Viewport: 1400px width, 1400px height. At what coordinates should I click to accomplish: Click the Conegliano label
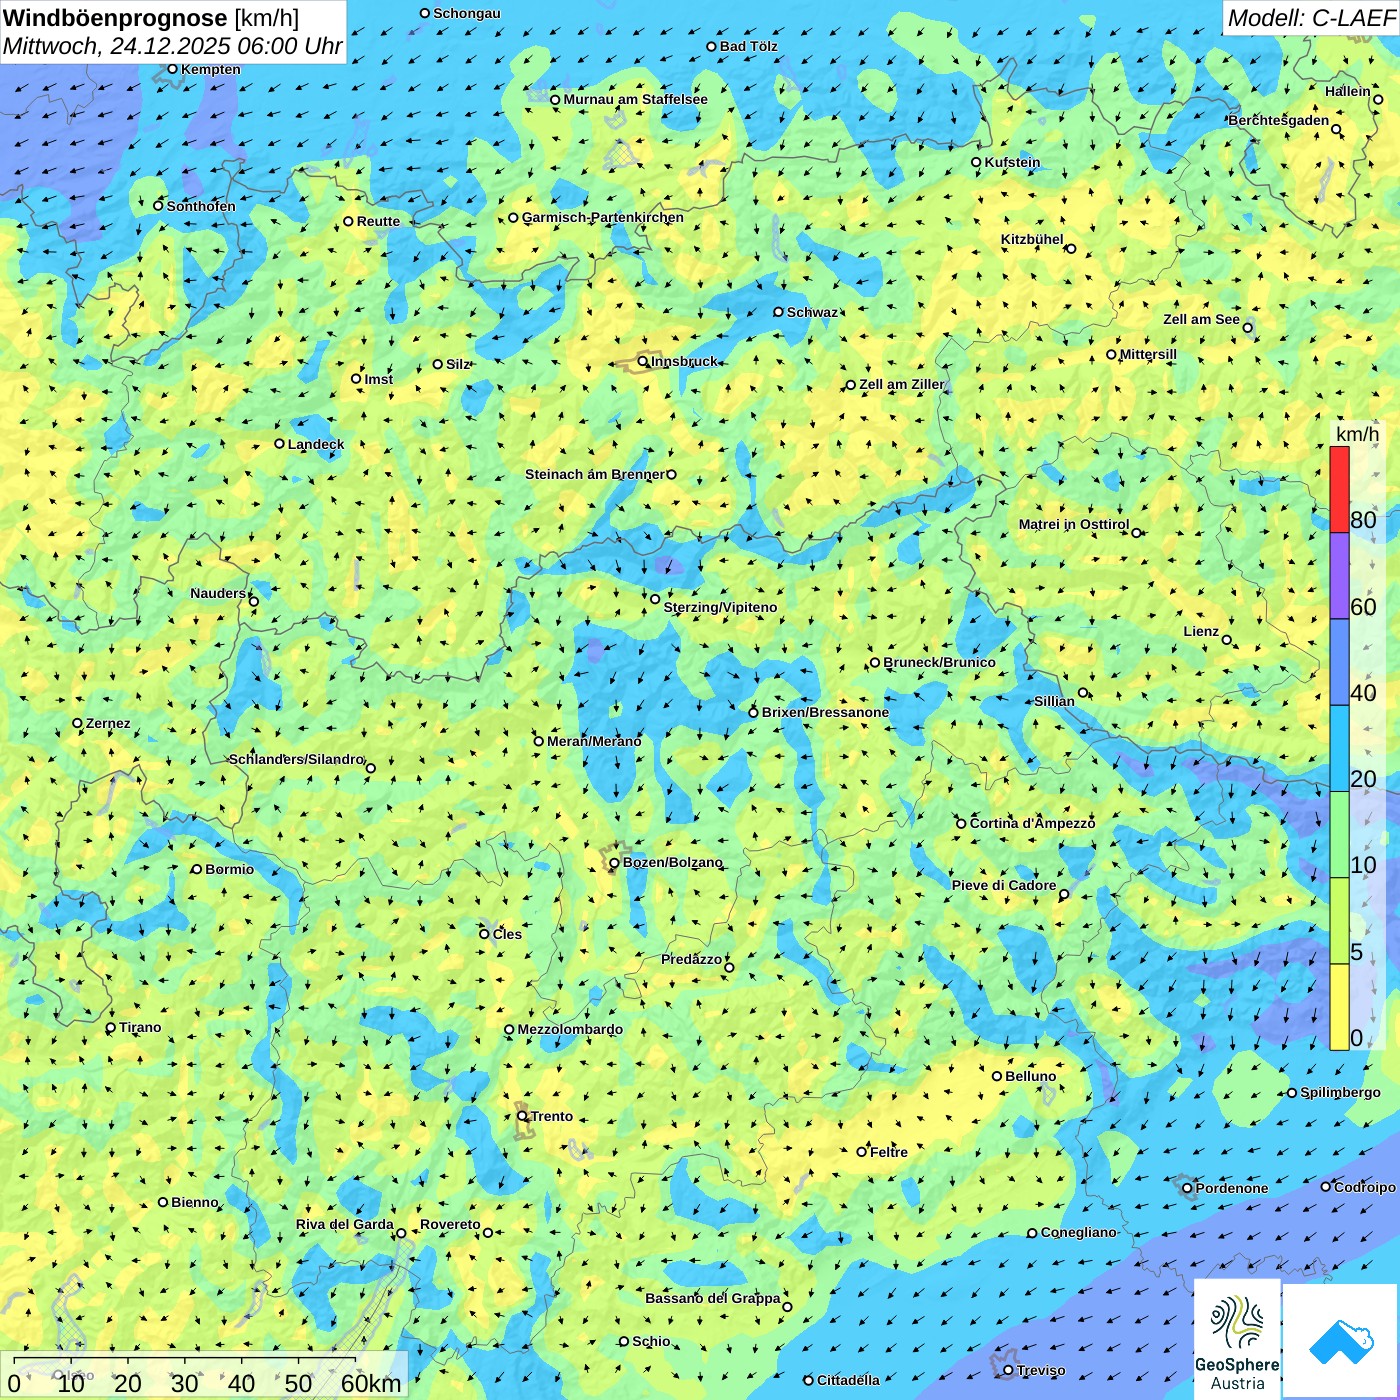[x=1078, y=1232]
